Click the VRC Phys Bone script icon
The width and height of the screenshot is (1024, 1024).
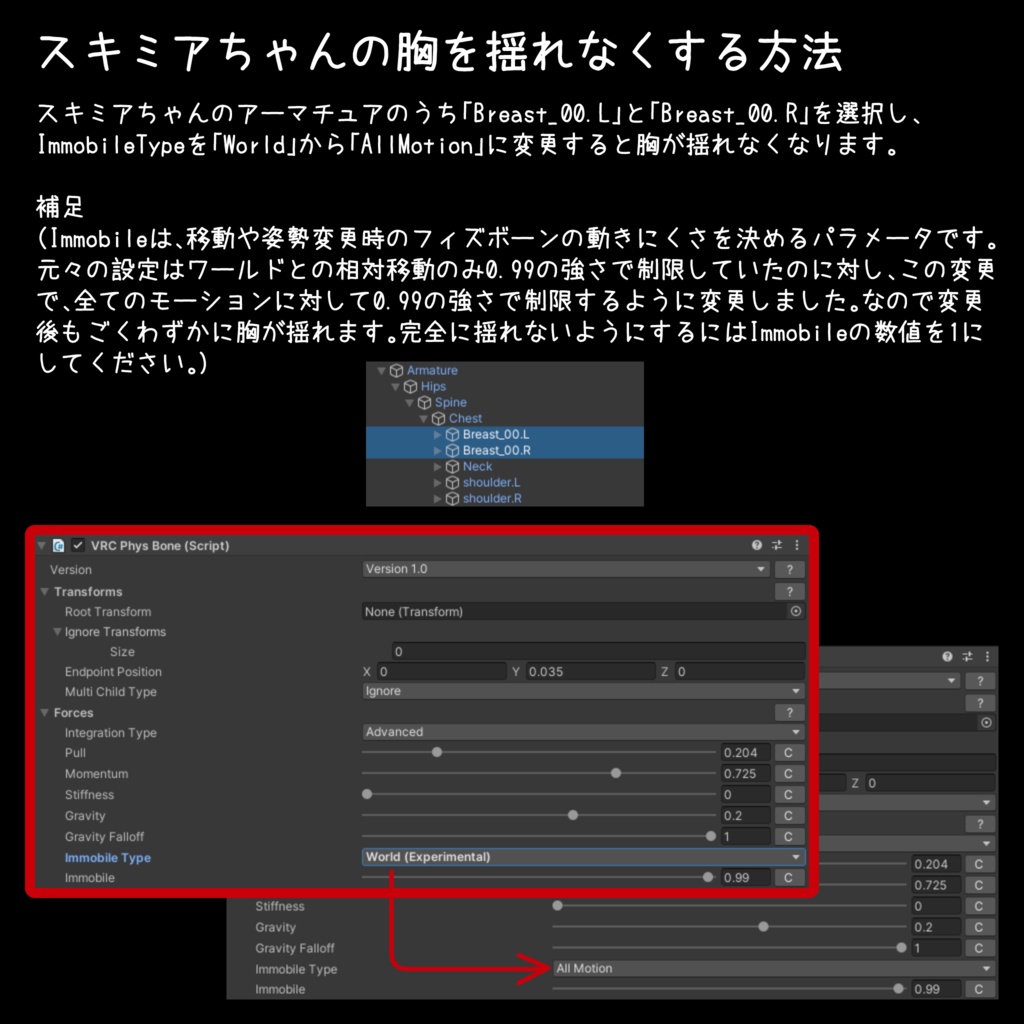coord(57,546)
